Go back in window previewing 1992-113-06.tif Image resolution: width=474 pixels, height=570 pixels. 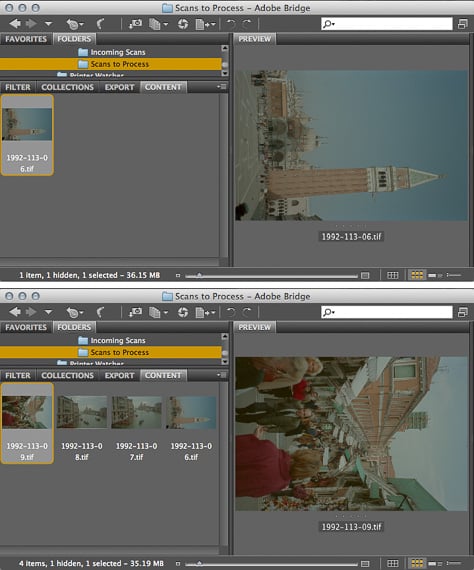15,24
